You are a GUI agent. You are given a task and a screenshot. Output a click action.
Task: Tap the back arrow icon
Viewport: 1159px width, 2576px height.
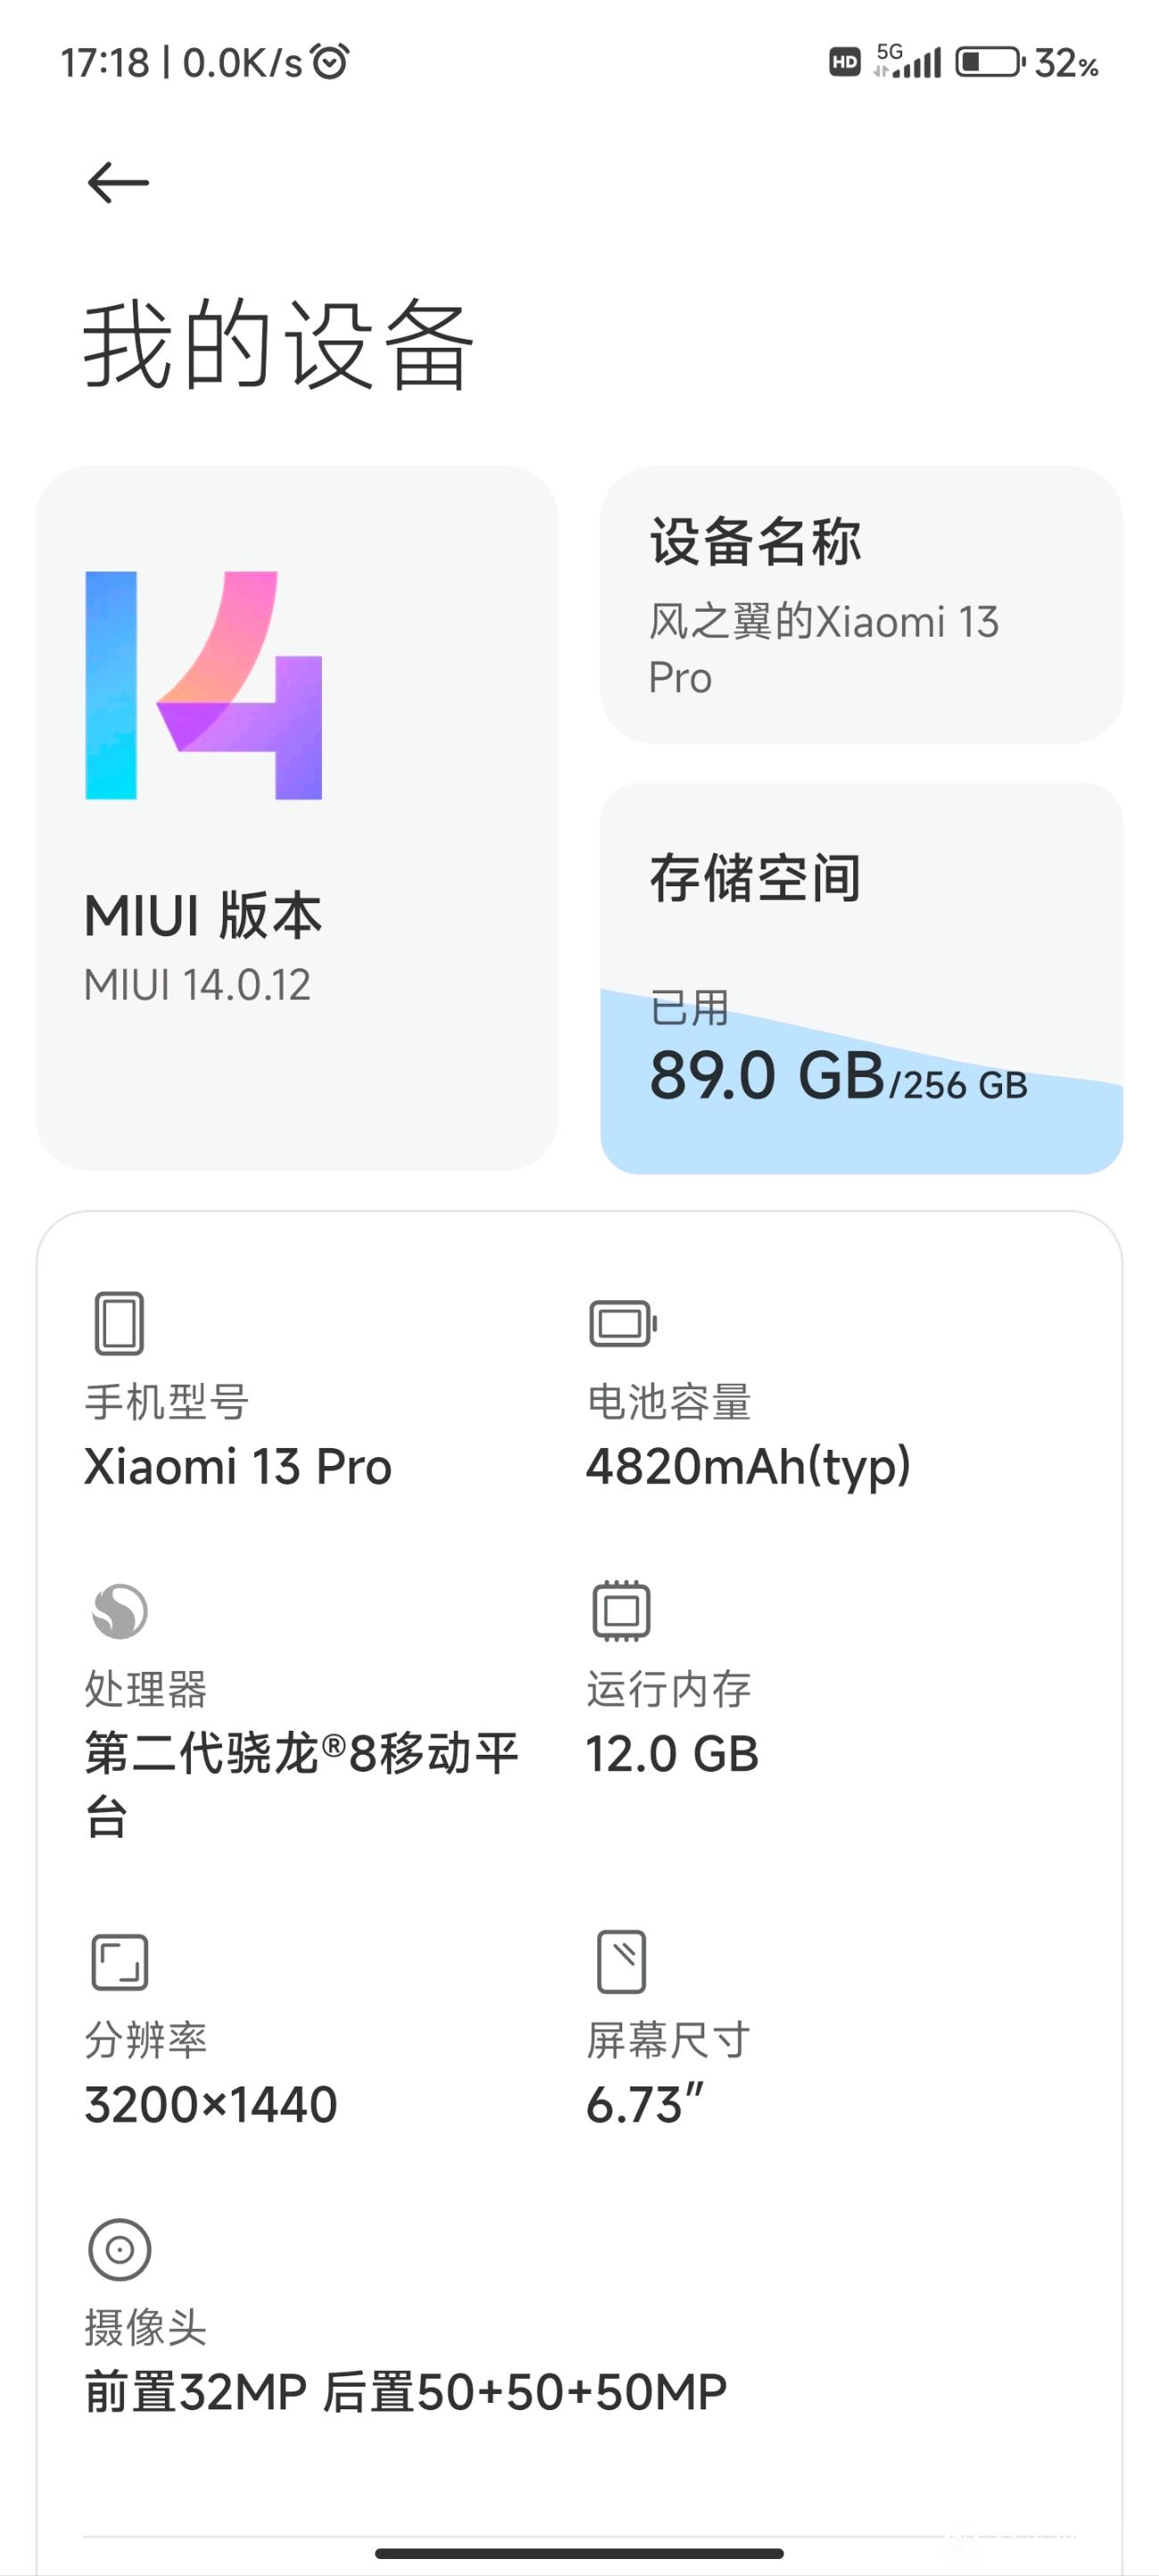(x=118, y=183)
